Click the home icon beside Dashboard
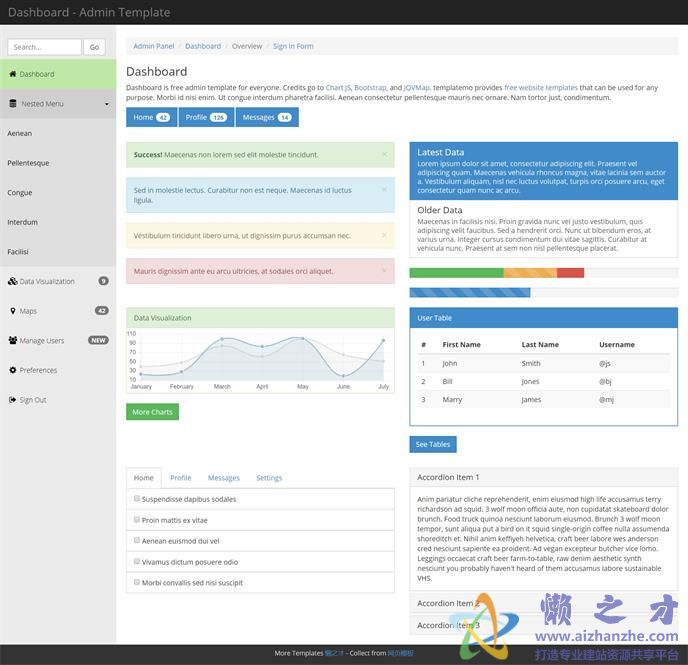This screenshot has height=665, width=688. pyautogui.click(x=13, y=74)
